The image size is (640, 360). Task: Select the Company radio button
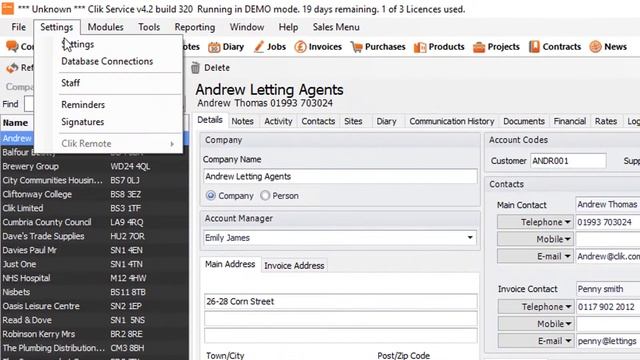[211, 196]
